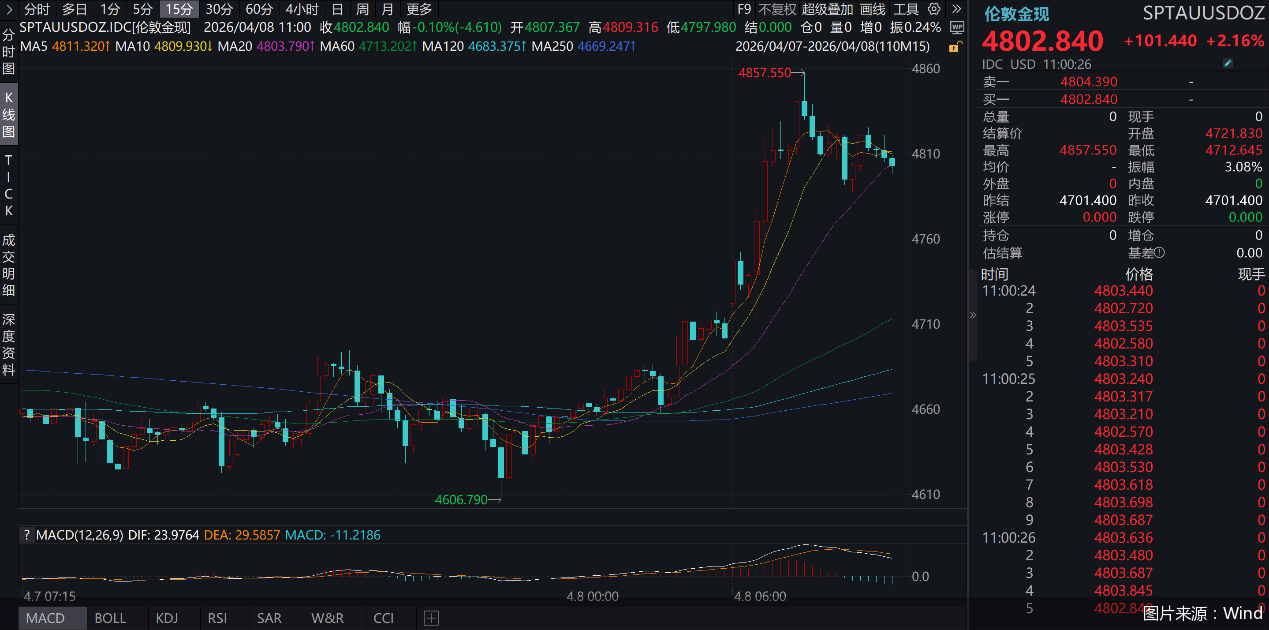Expand the 更多 time period menu
The image size is (1269, 630).
(x=419, y=9)
